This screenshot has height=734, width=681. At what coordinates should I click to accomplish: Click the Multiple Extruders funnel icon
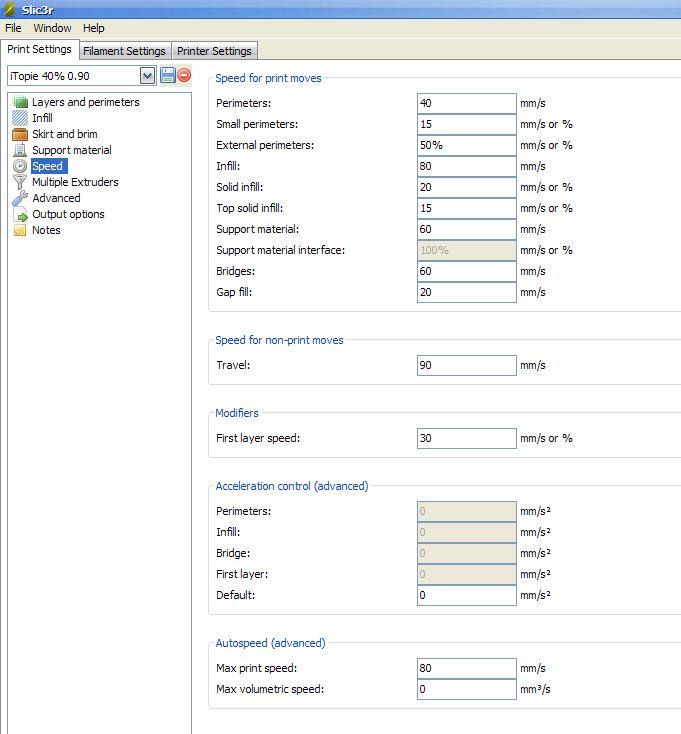pos(20,182)
